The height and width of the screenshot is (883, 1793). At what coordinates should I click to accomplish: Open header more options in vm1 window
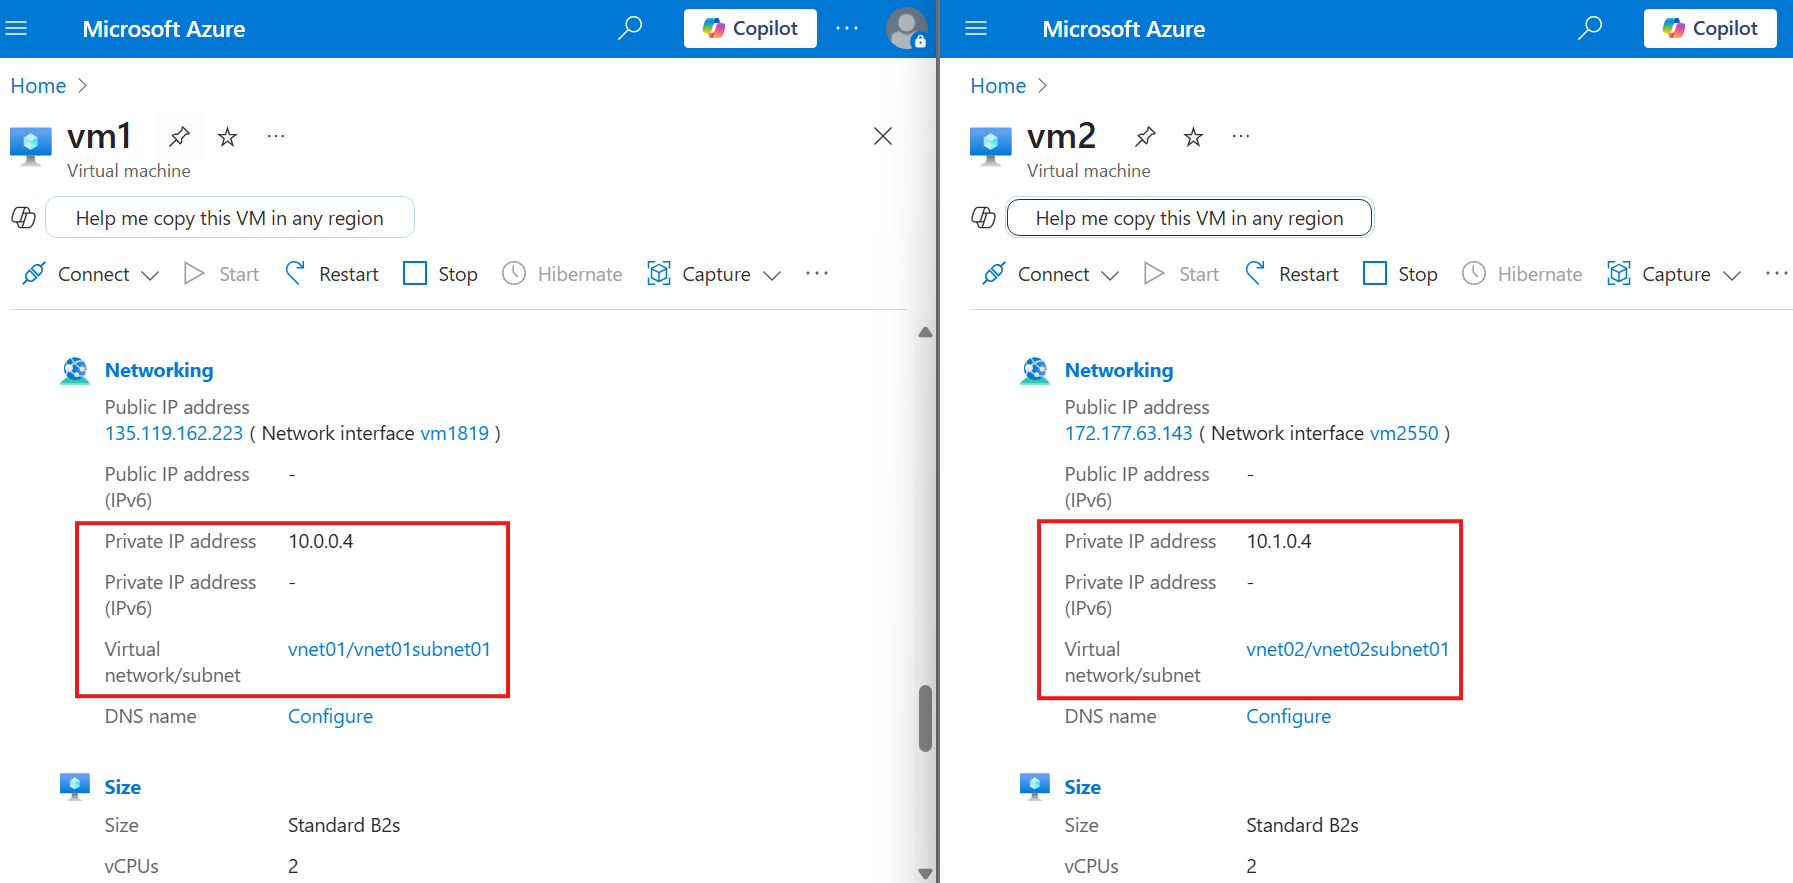[x=847, y=28]
